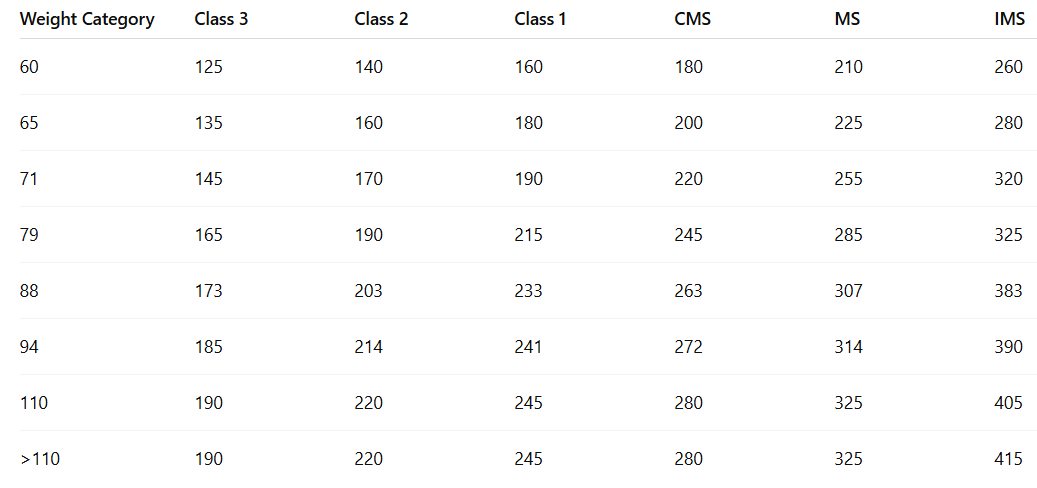Click the MS column header

point(847,19)
